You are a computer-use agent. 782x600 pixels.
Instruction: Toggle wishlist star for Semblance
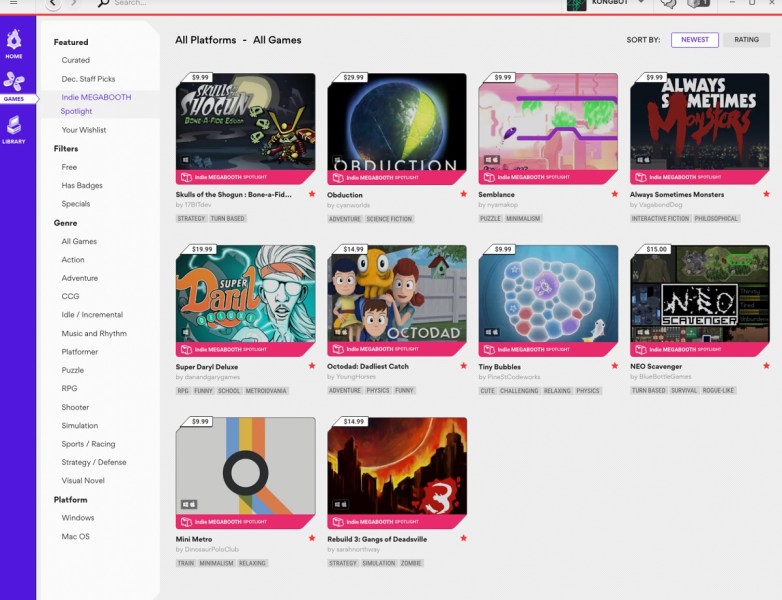point(614,194)
